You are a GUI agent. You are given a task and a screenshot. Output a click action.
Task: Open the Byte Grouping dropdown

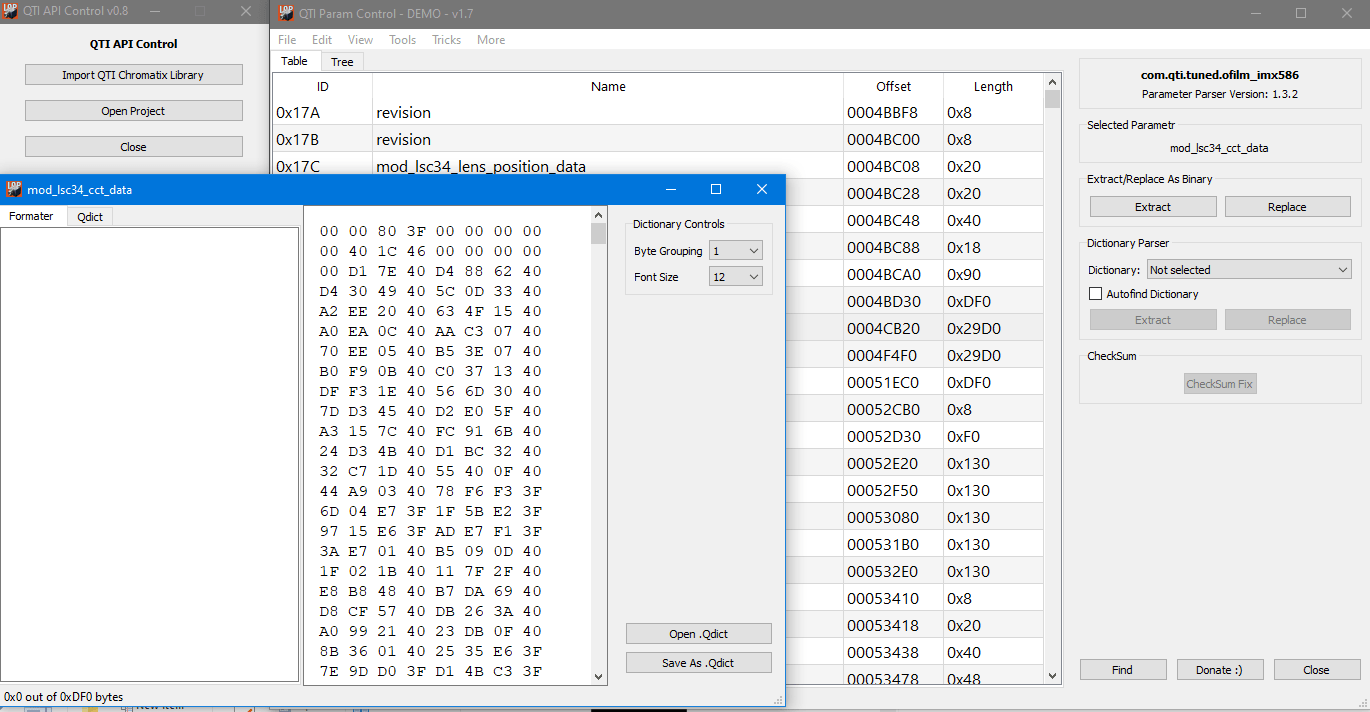point(735,251)
